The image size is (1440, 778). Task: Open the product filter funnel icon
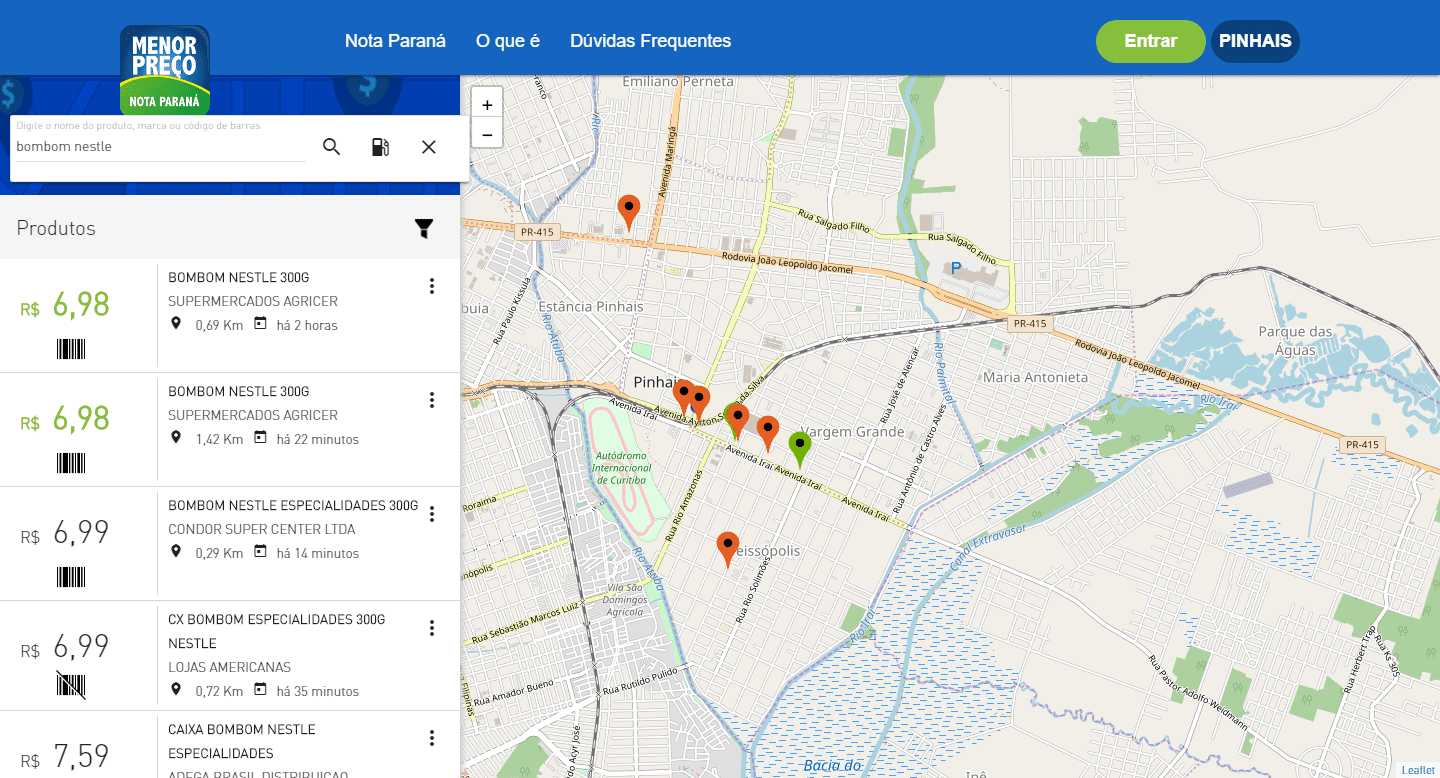[x=424, y=229]
